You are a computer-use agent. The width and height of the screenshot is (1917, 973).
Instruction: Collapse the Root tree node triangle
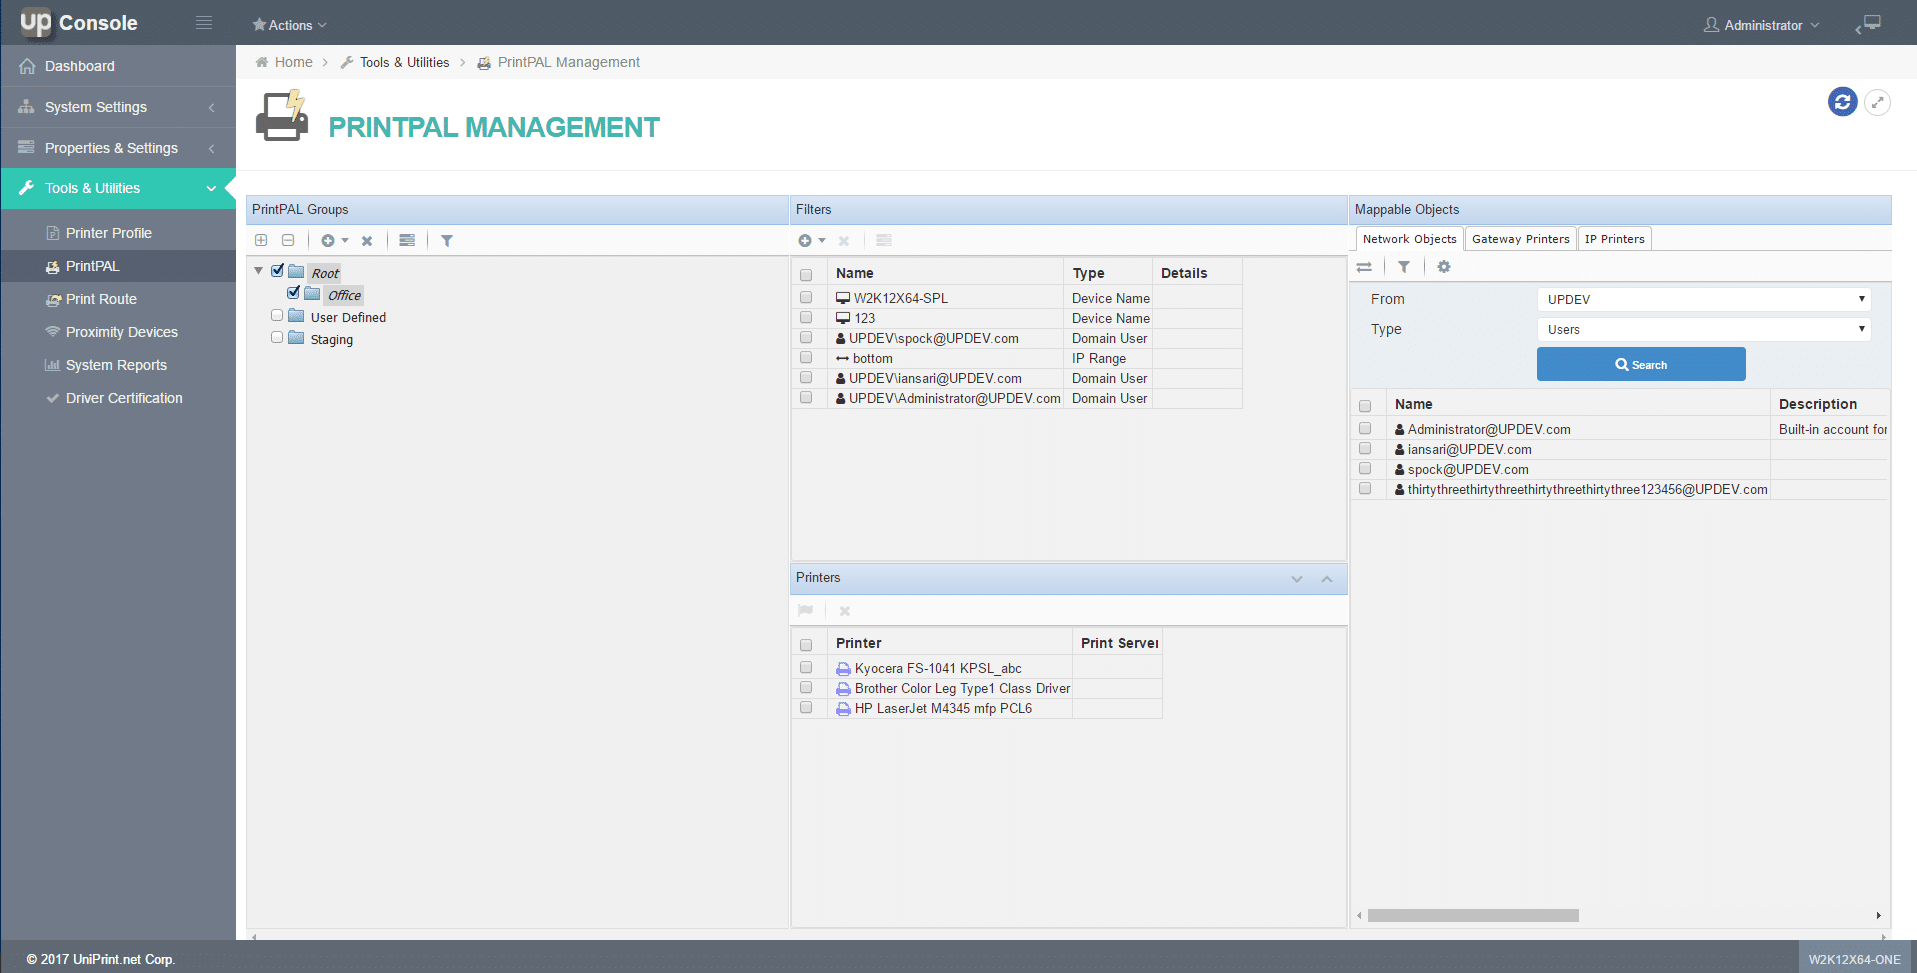259,271
